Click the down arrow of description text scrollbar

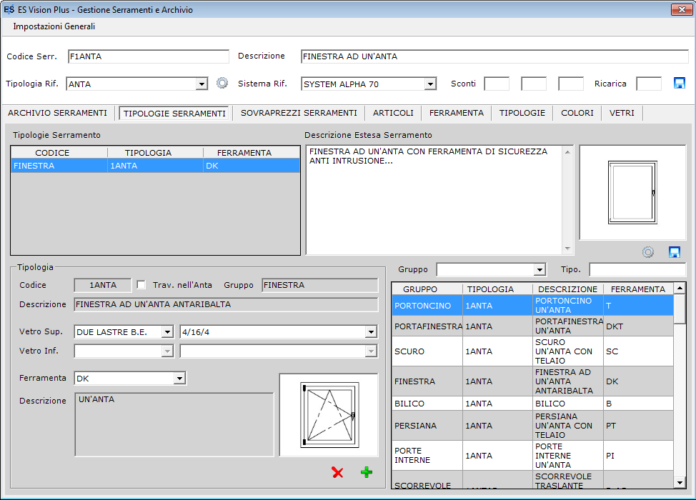tap(567, 249)
